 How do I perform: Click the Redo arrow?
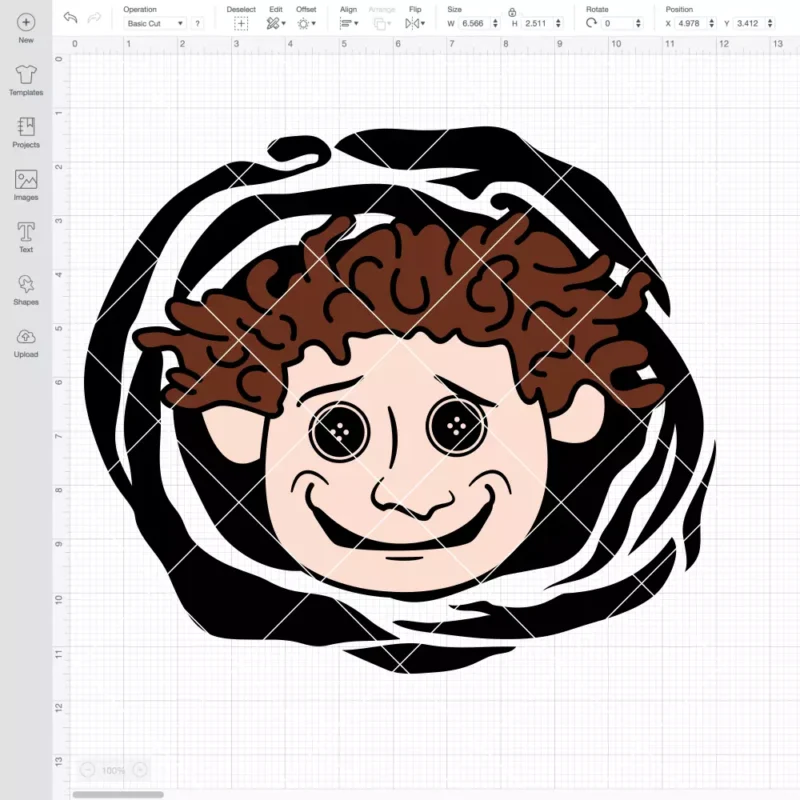pos(94,18)
